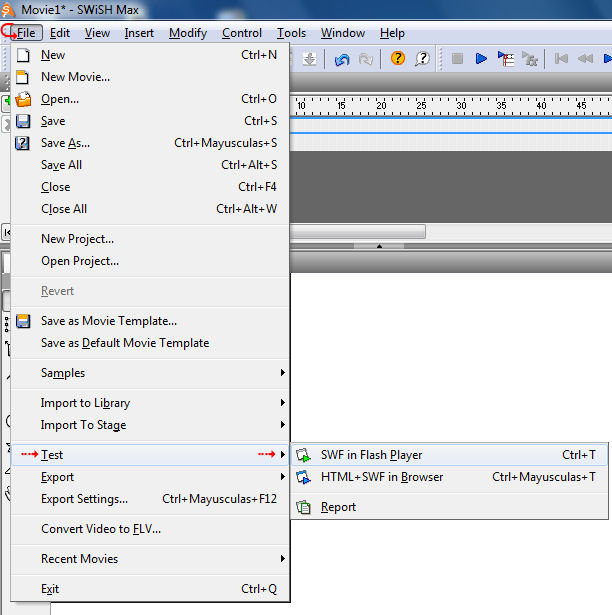
Task: Open the Help menu
Action: [x=392, y=33]
